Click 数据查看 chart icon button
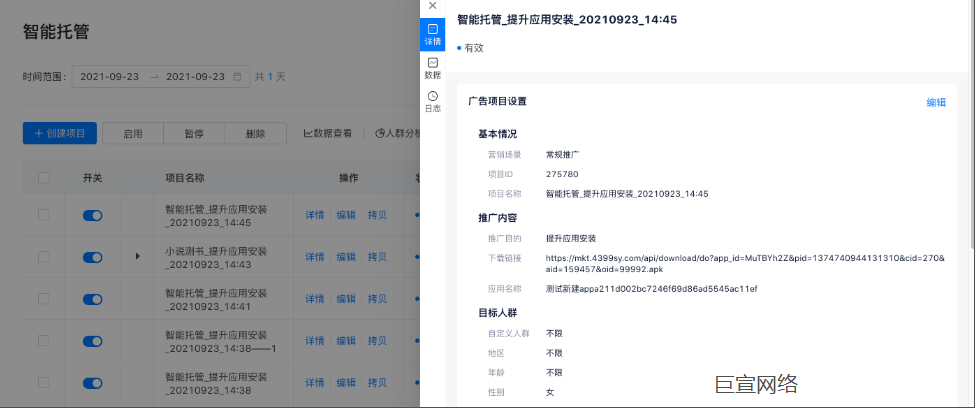This screenshot has height=408, width=975. pyautogui.click(x=328, y=133)
